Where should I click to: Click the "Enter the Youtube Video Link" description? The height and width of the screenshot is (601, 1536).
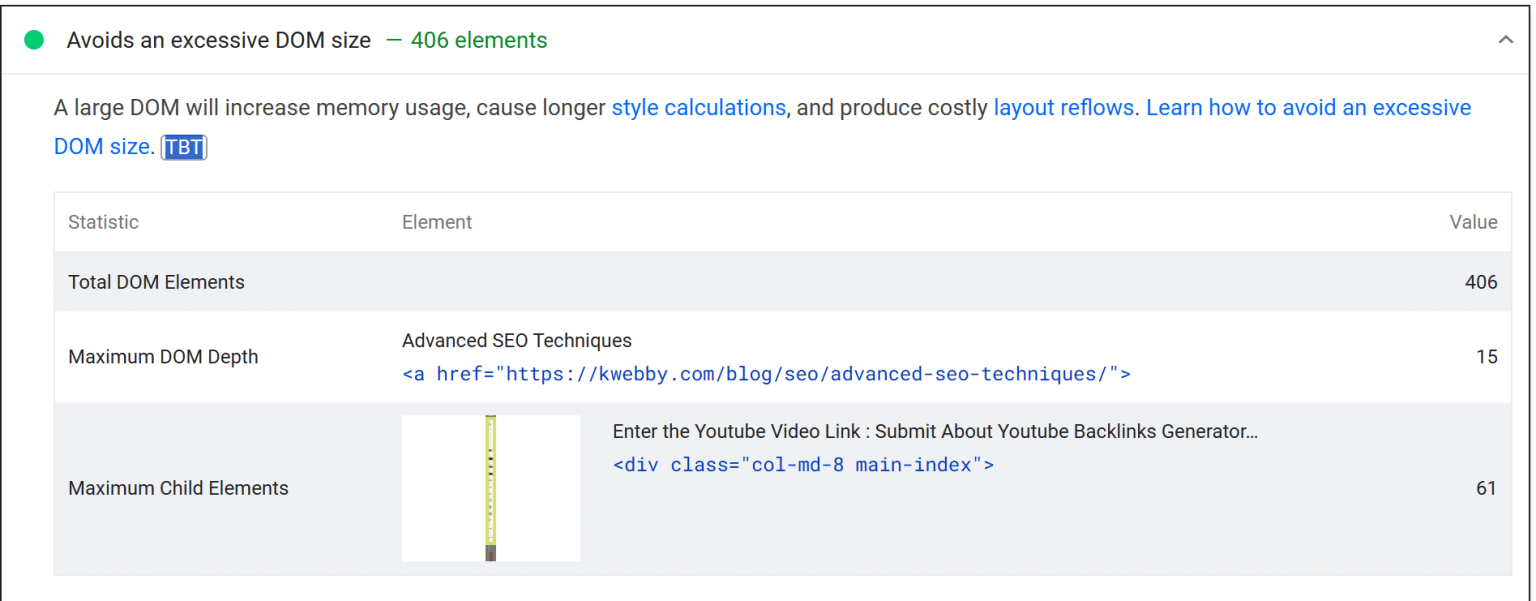tap(935, 431)
